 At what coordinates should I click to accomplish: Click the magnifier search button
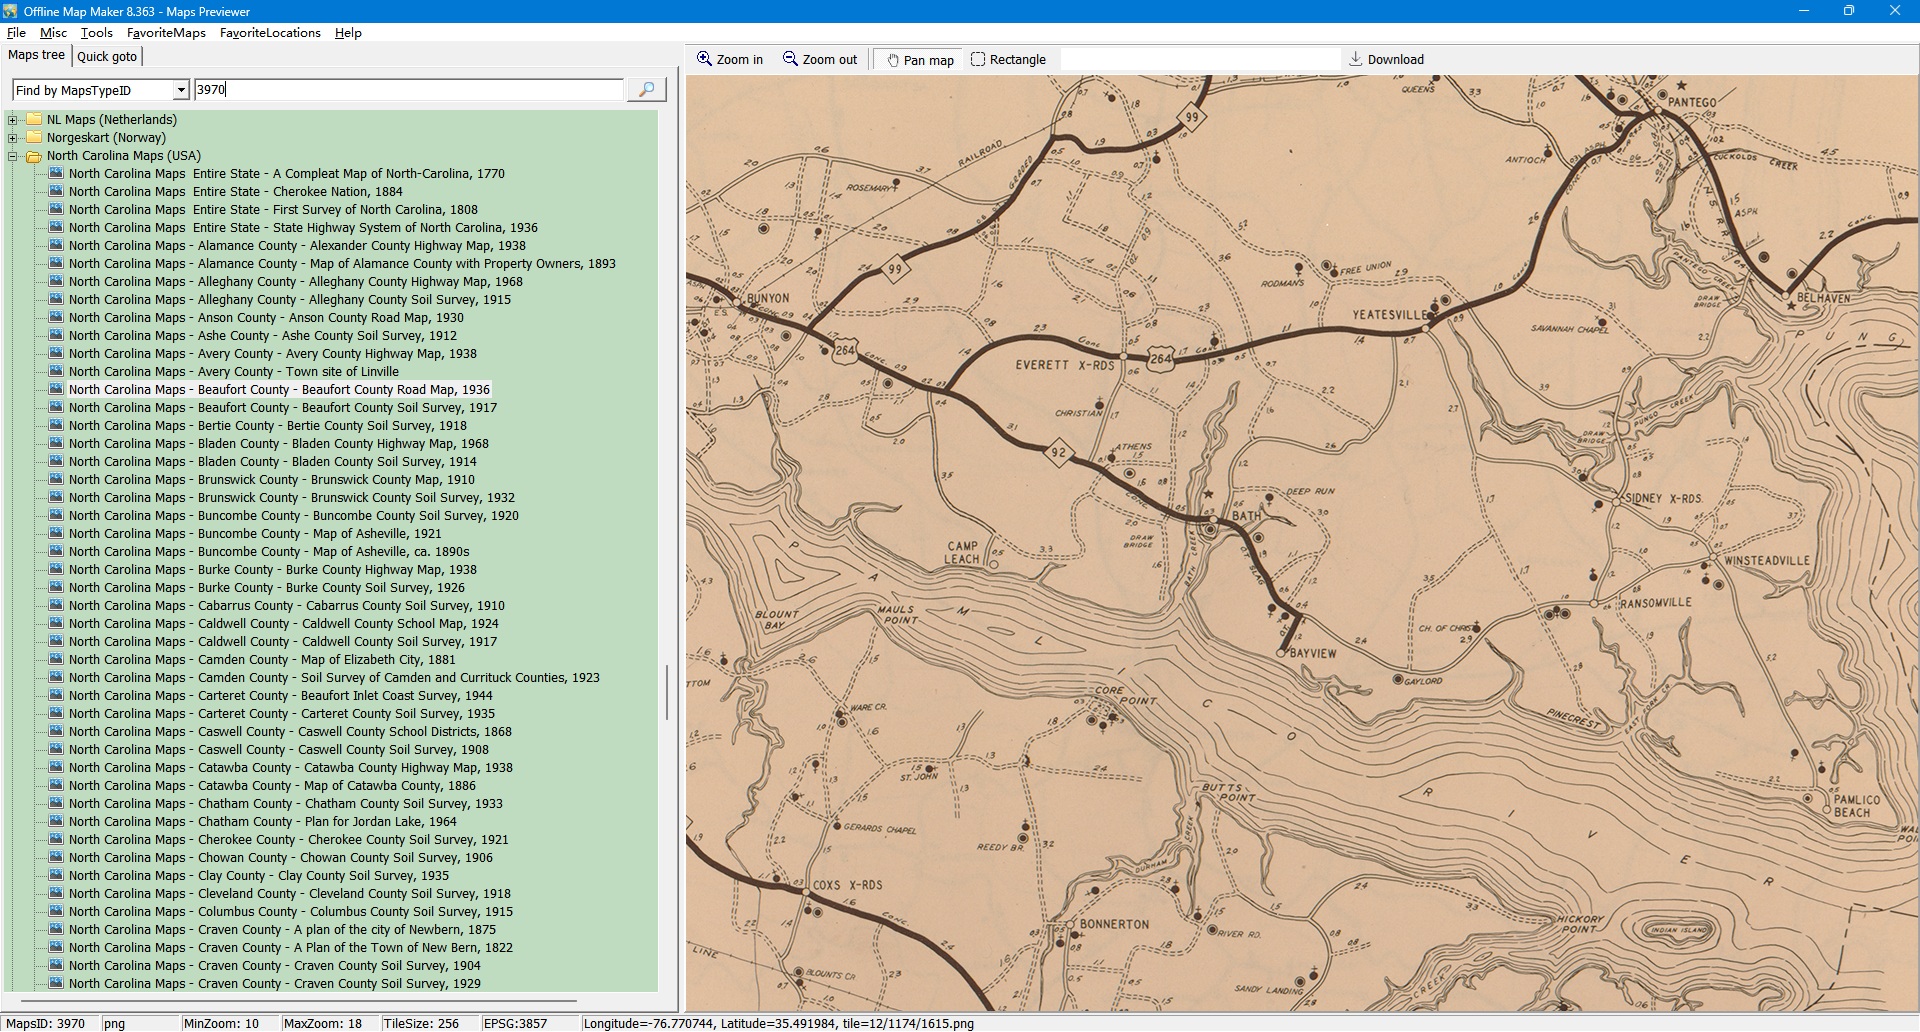(x=646, y=90)
